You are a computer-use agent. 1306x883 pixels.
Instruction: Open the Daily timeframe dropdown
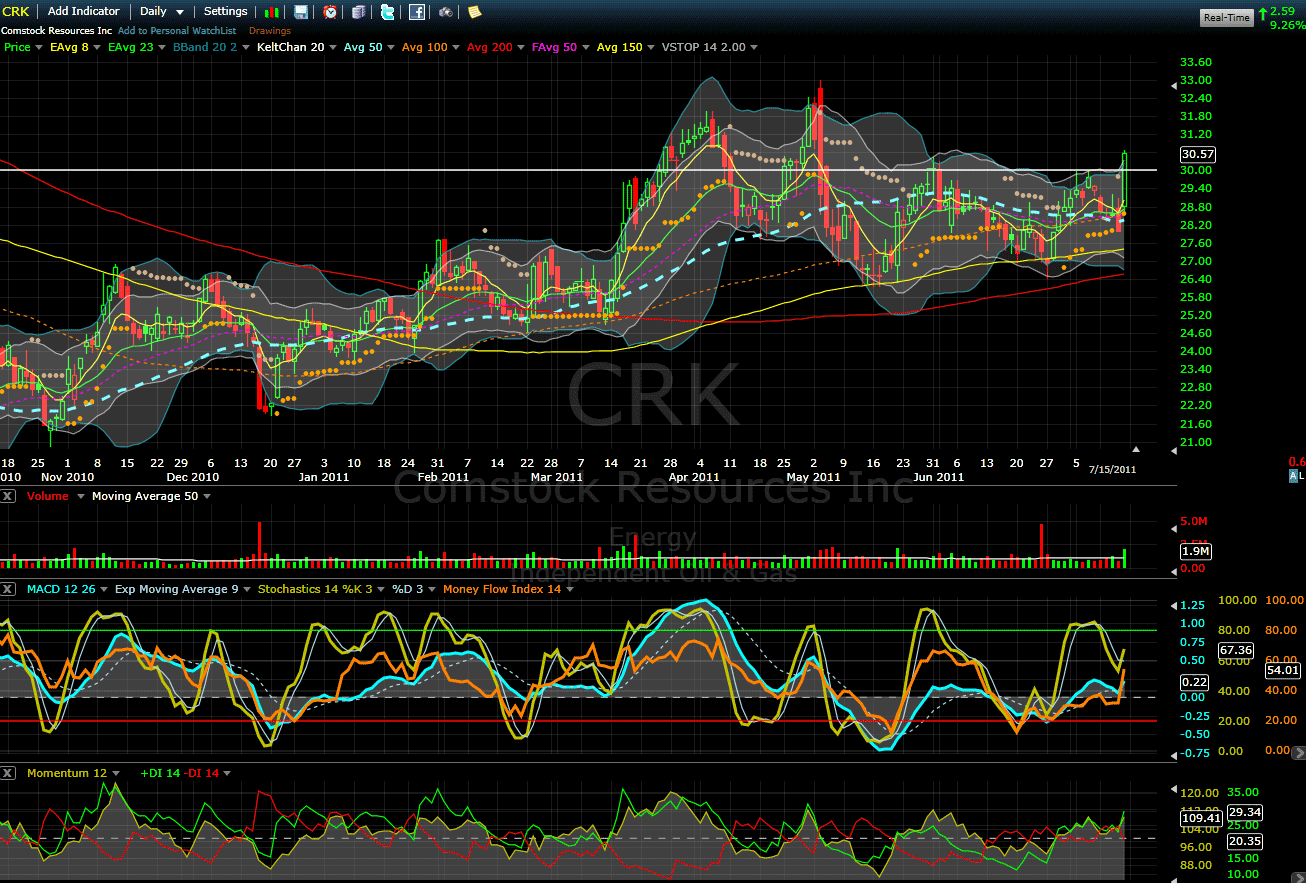161,12
